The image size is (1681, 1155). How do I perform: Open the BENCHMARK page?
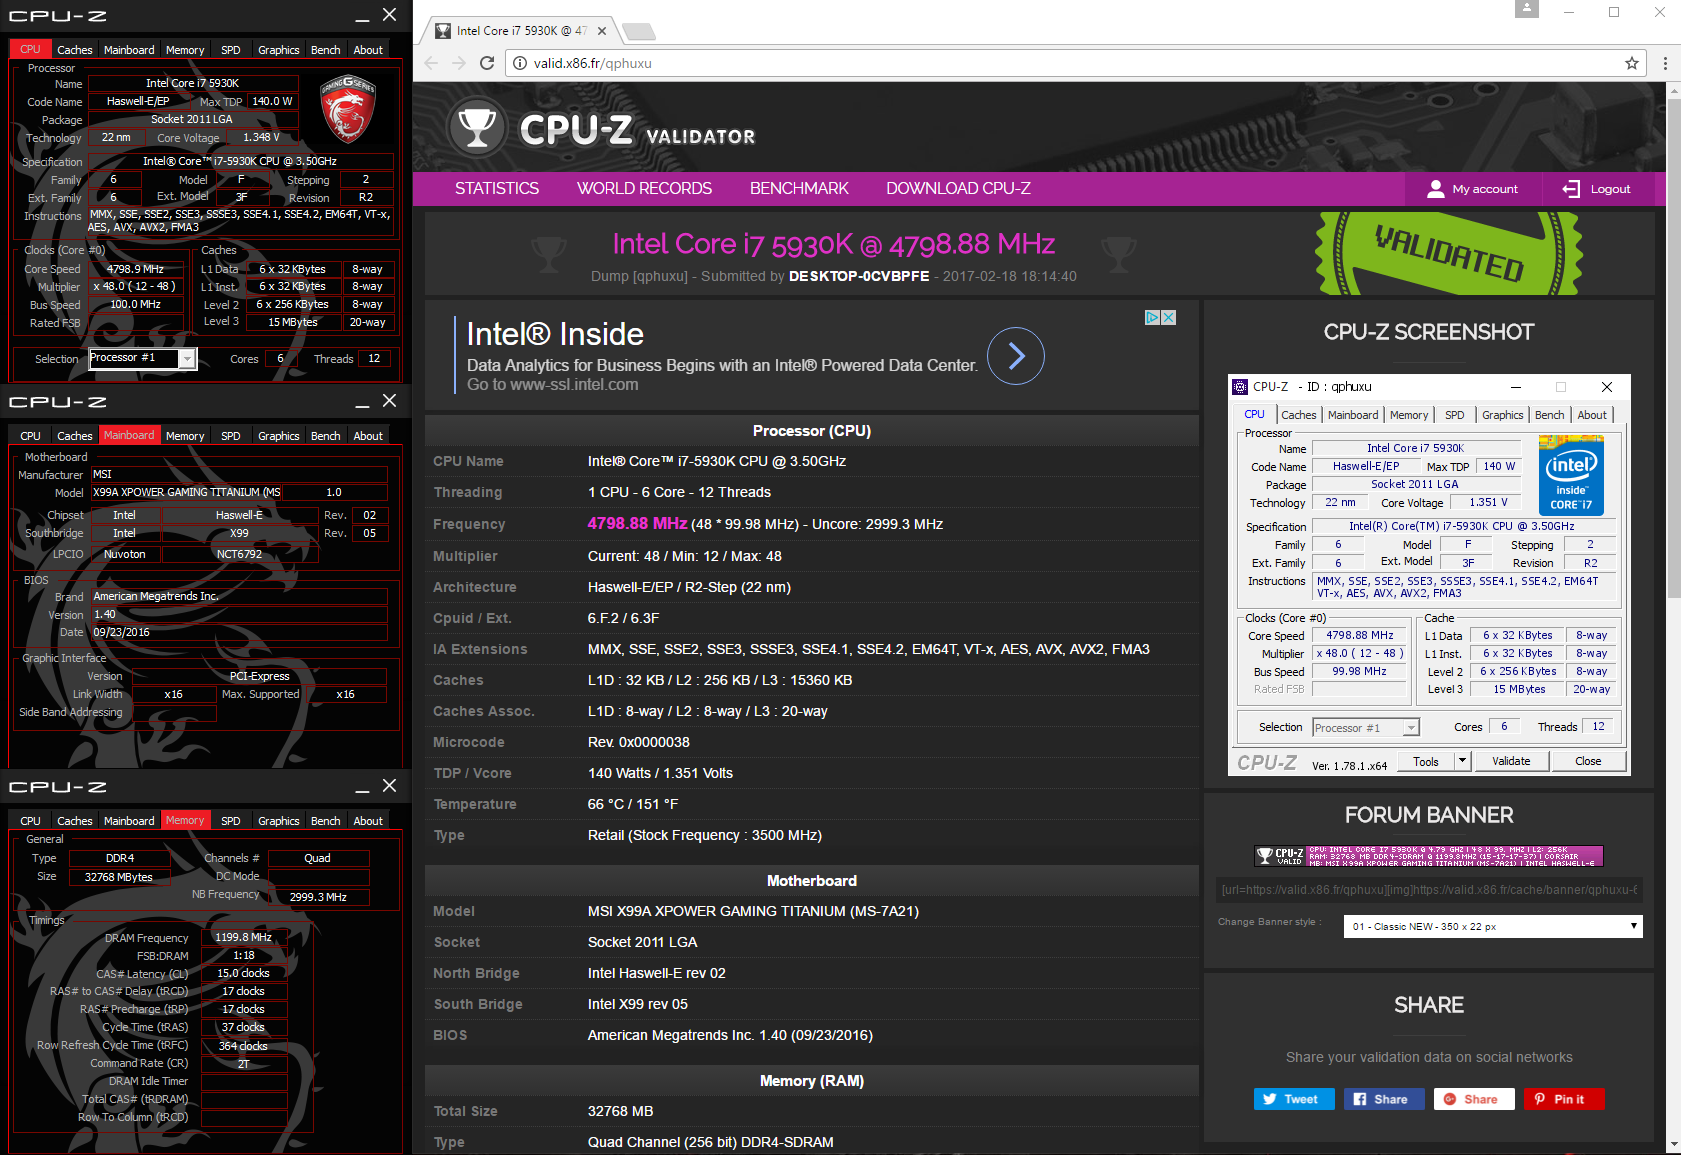tap(799, 188)
